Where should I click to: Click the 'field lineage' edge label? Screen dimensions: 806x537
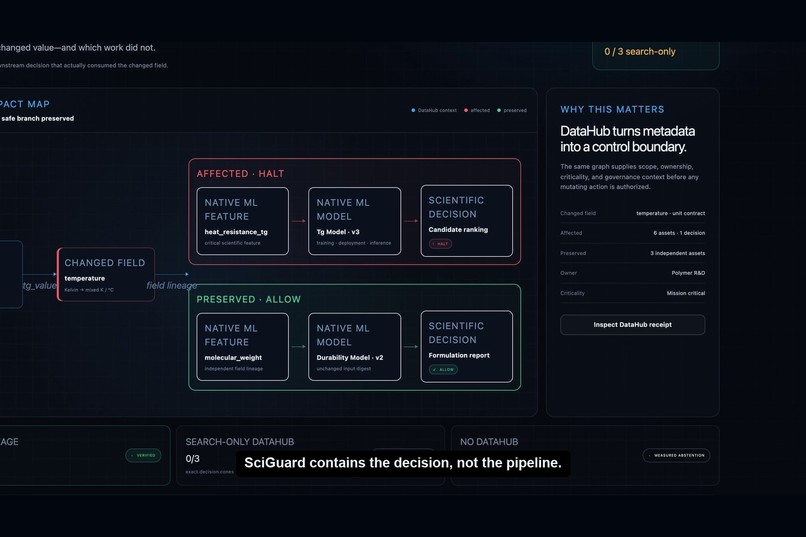172,285
